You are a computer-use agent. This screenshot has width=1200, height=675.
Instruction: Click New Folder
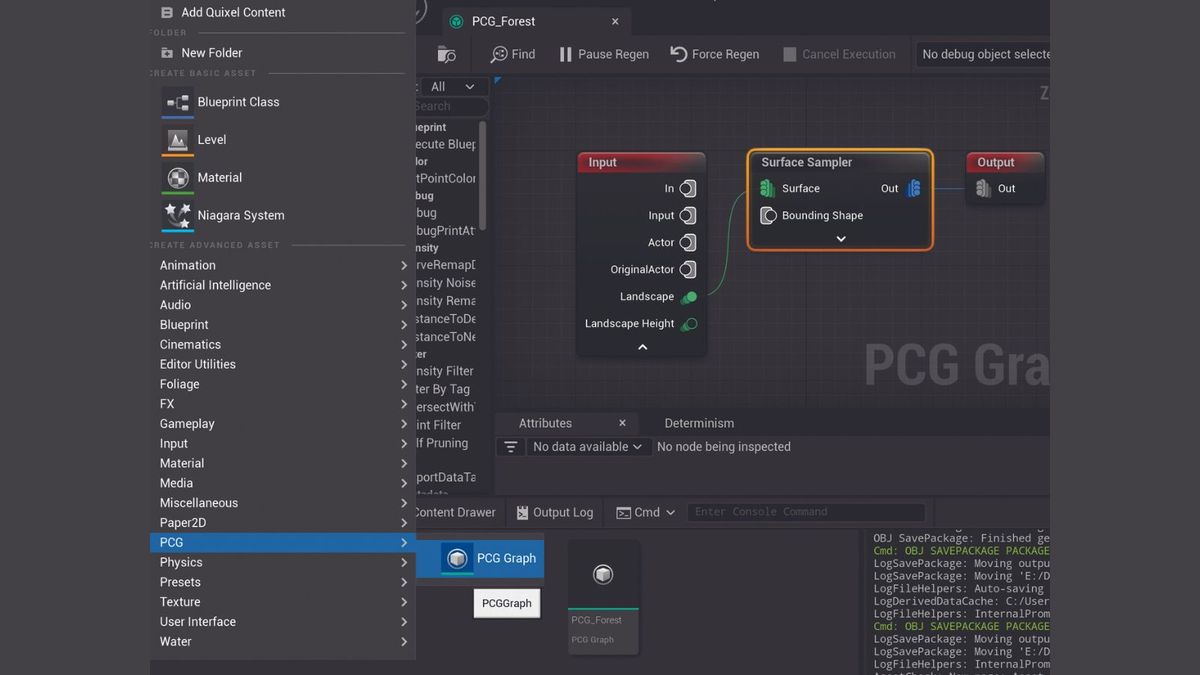pyautogui.click(x=211, y=52)
